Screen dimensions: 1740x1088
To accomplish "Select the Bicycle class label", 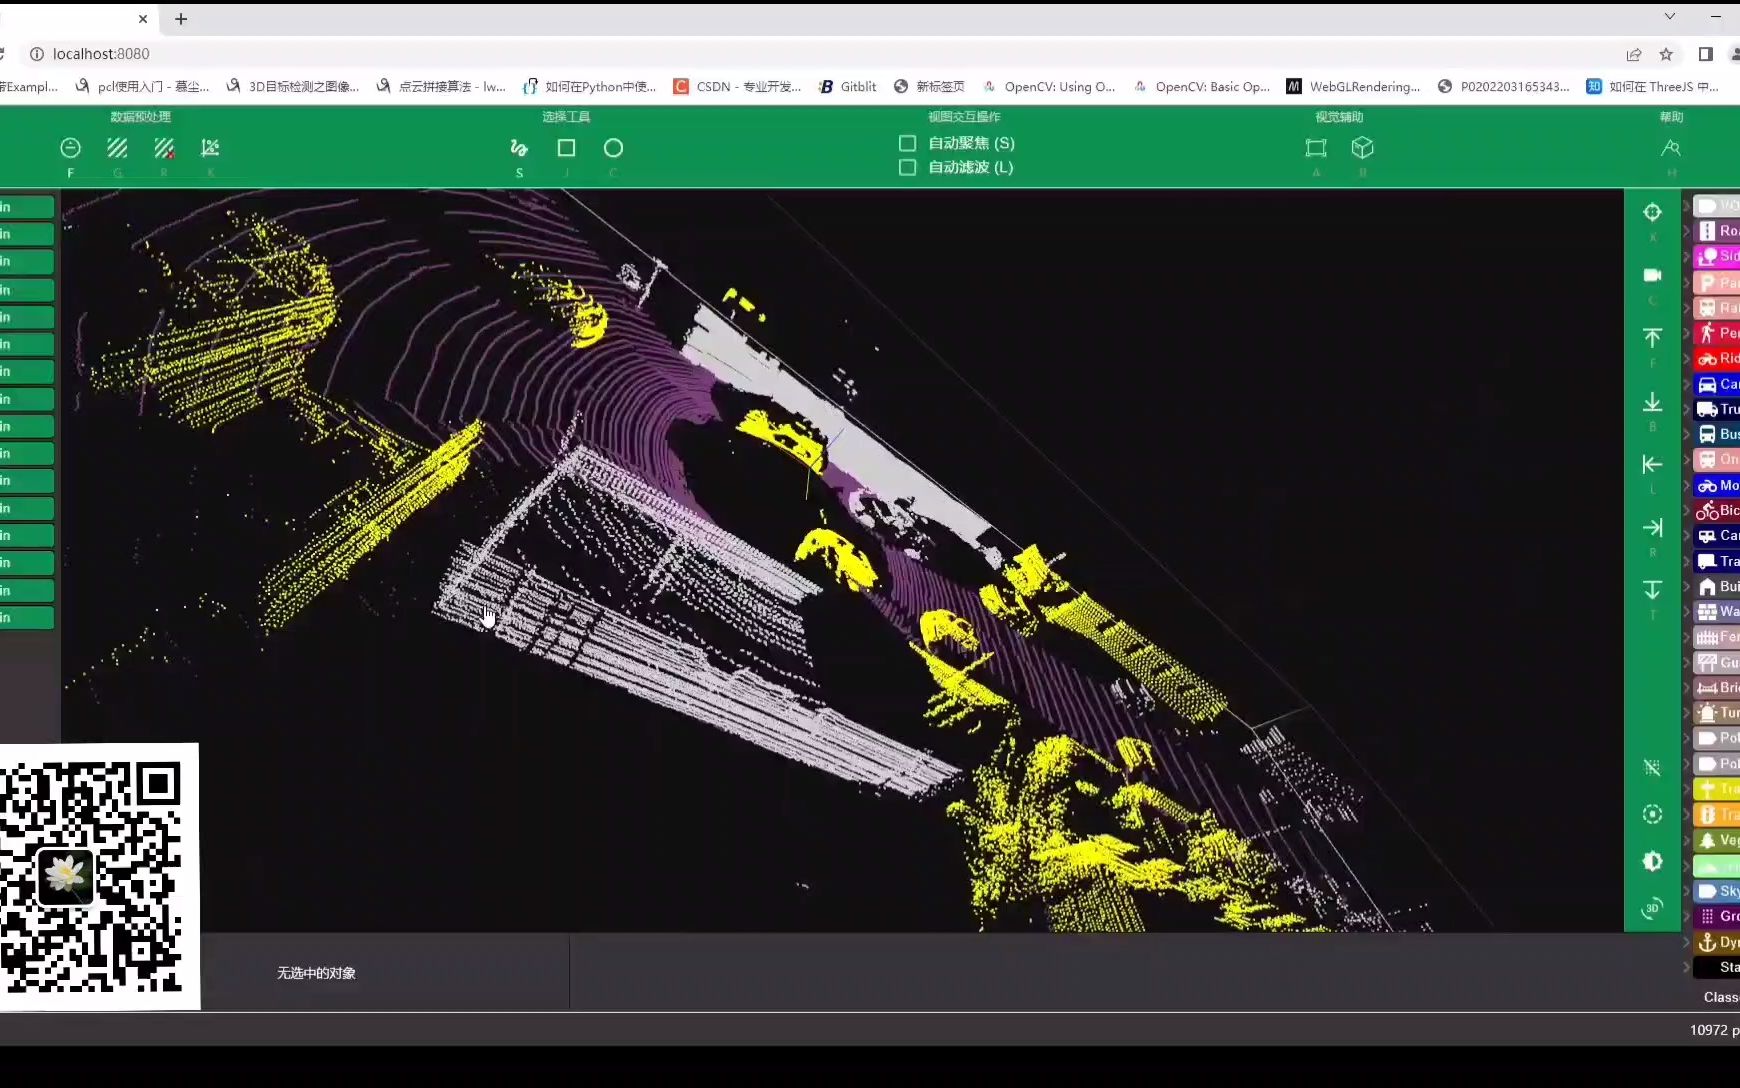I will 1717,510.
